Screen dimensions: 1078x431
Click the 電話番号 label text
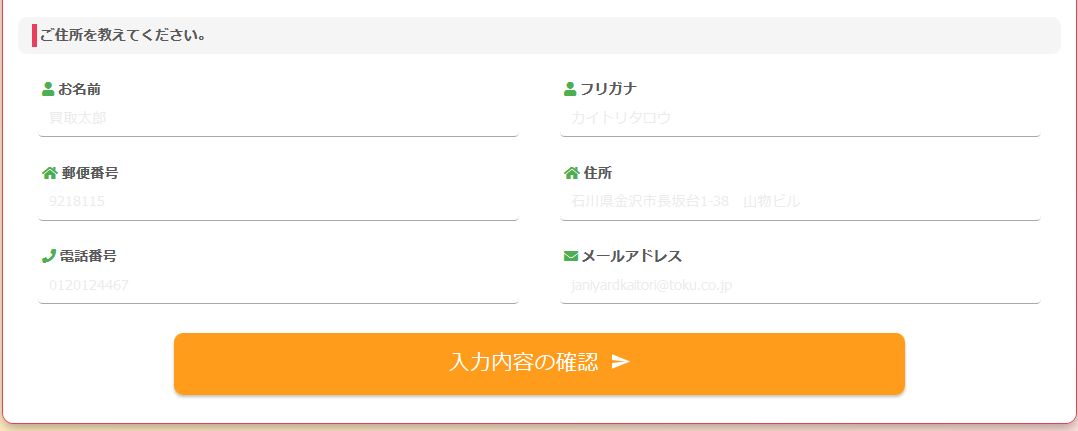(88, 256)
